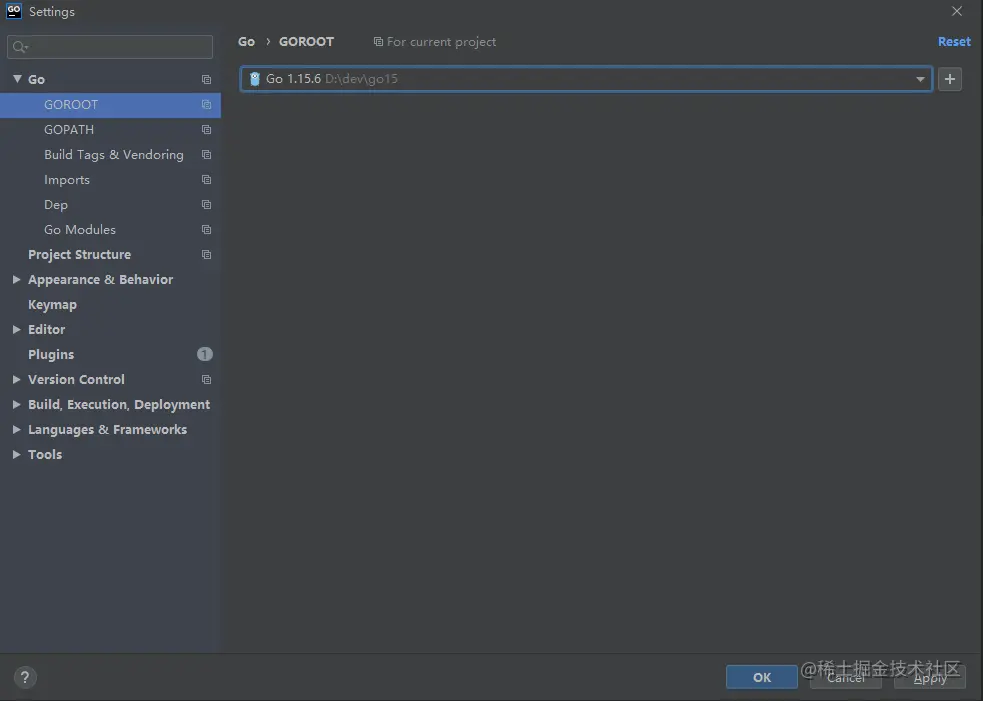Click the OK button
The image size is (983, 701).
pos(762,677)
